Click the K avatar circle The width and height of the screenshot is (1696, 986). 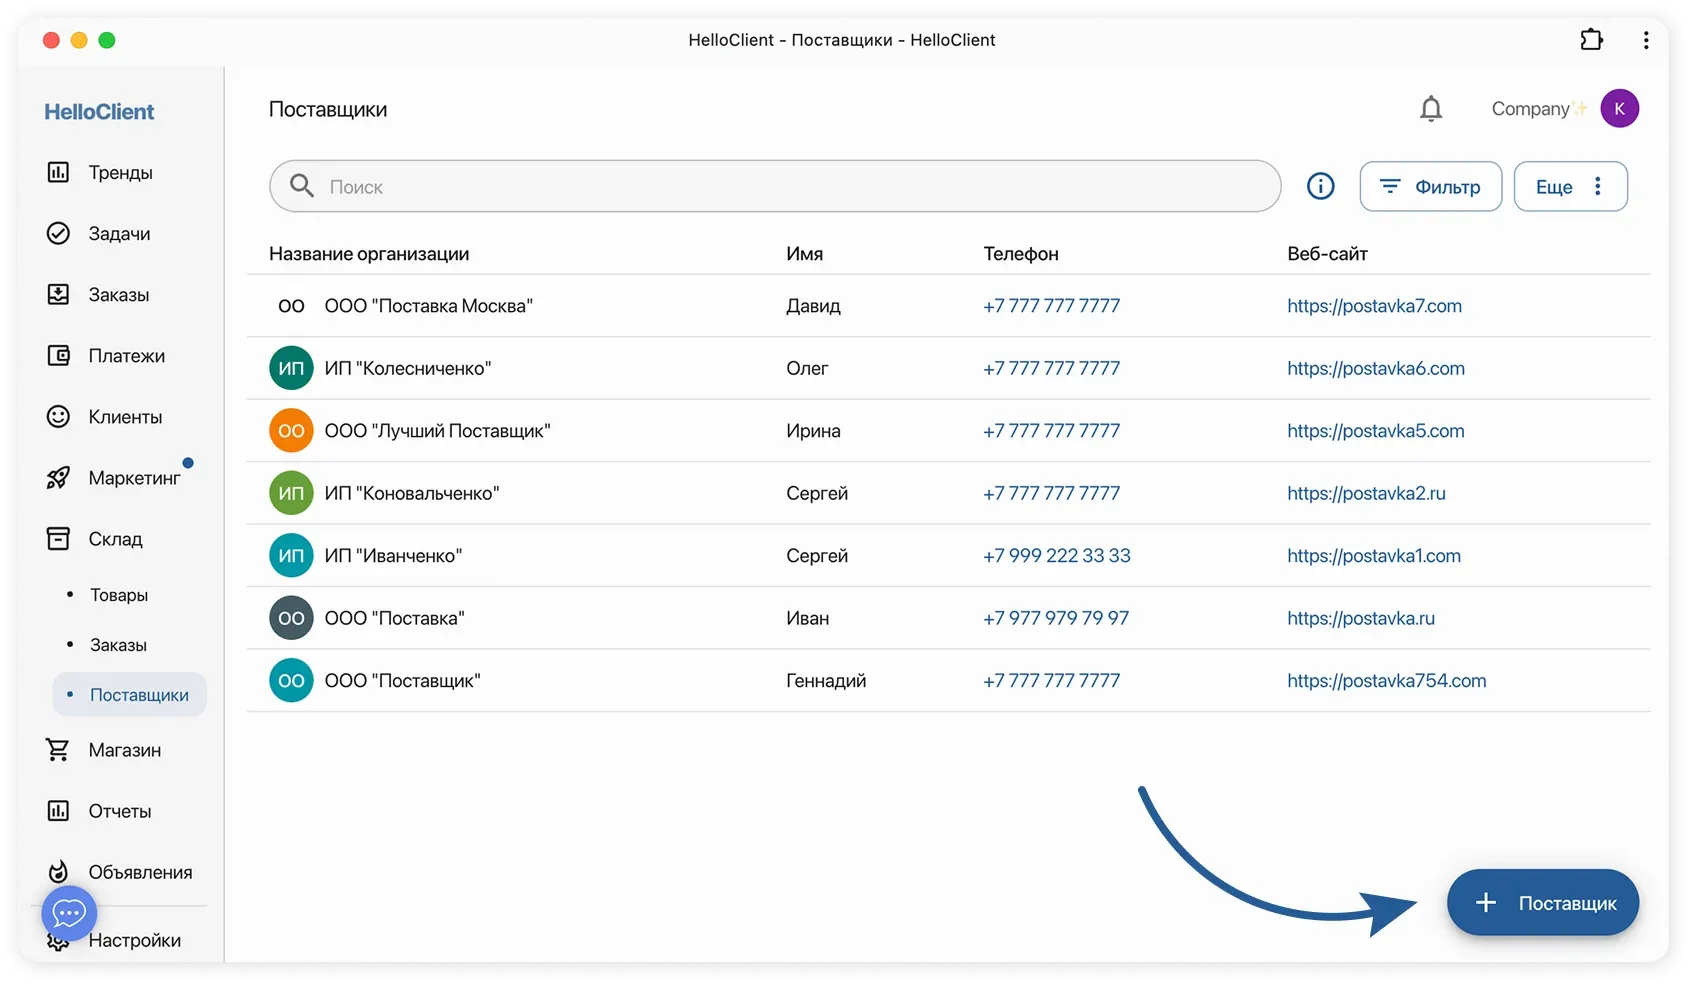pos(1620,108)
